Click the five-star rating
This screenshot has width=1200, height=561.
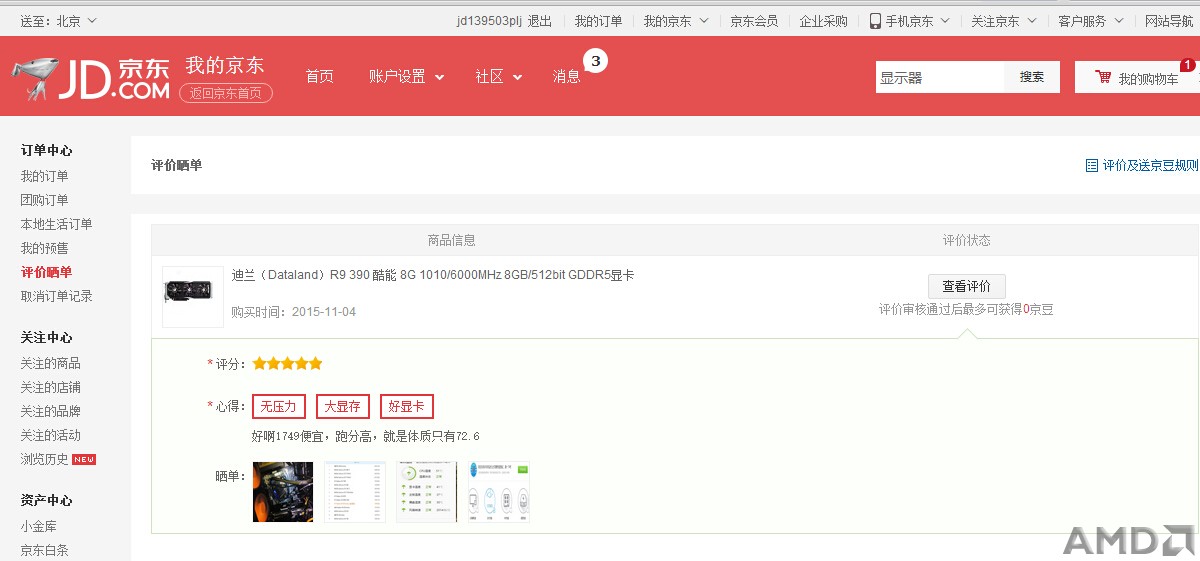[287, 364]
